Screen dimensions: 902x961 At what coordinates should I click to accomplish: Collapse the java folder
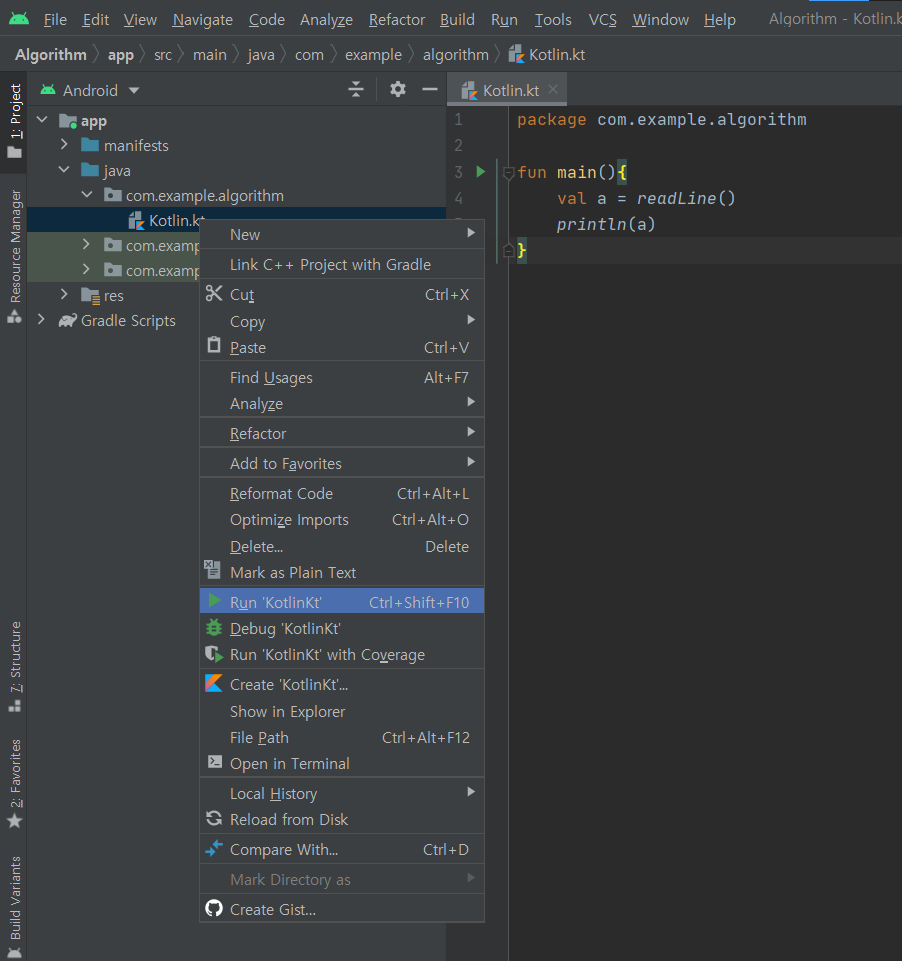(64, 169)
